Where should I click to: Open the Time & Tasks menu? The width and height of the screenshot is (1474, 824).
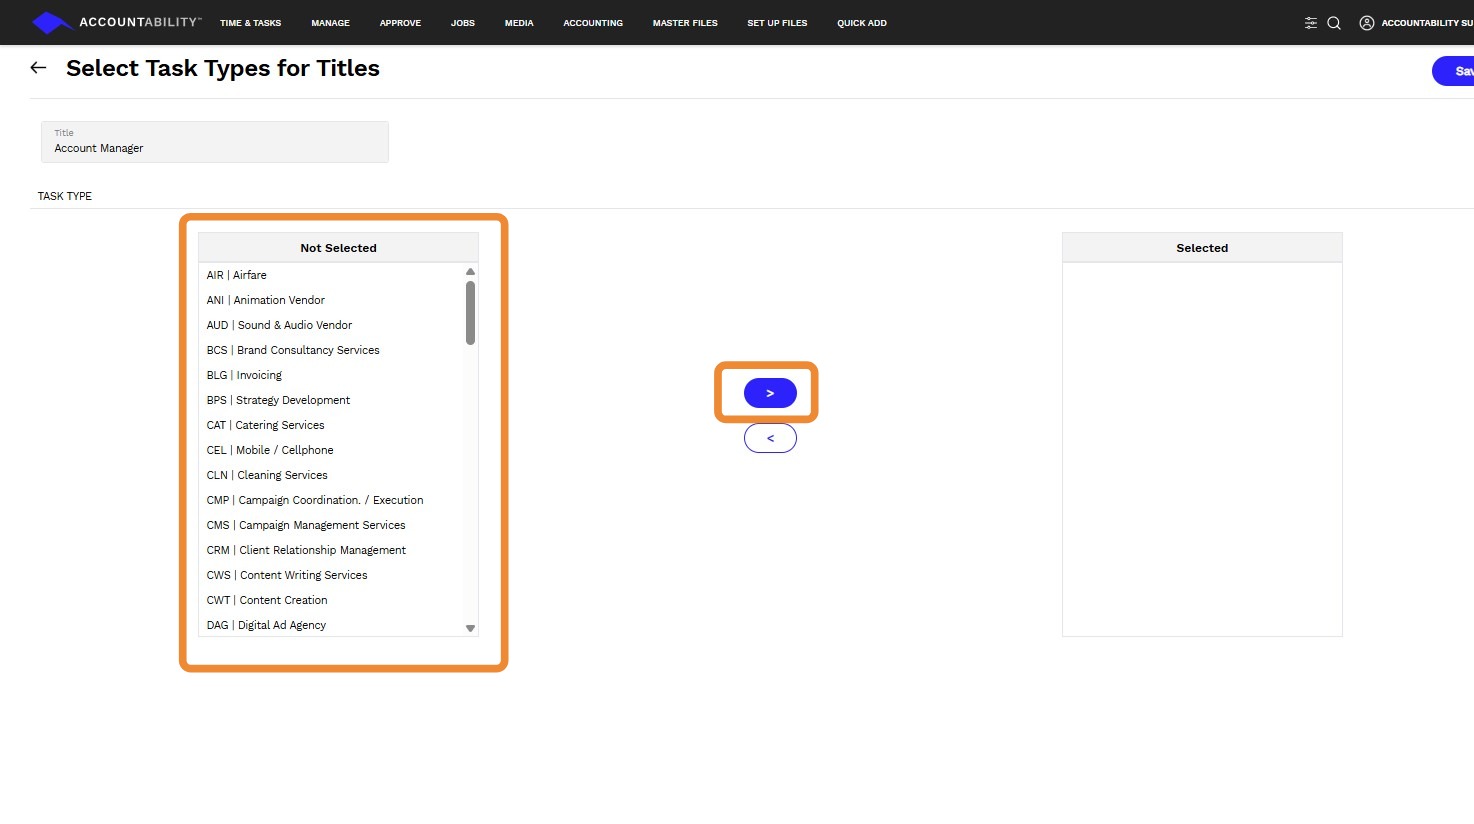pyautogui.click(x=250, y=23)
